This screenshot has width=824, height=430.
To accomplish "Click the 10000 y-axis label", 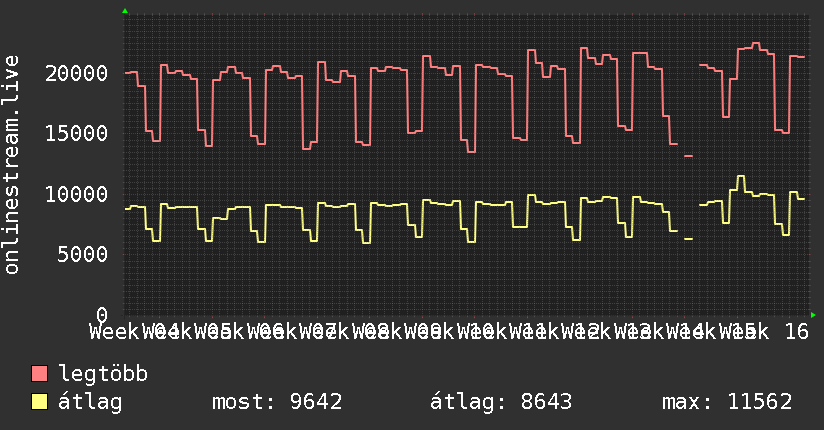I will [x=77, y=194].
